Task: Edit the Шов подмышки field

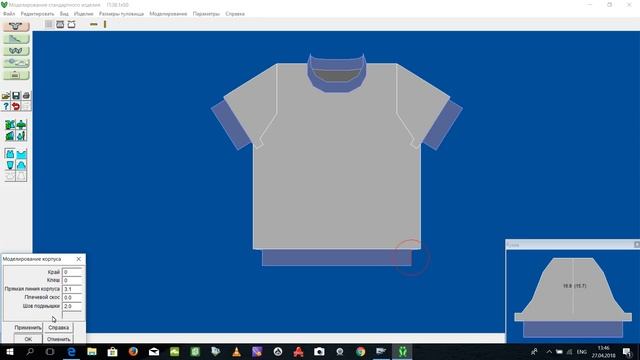Action: click(x=72, y=306)
